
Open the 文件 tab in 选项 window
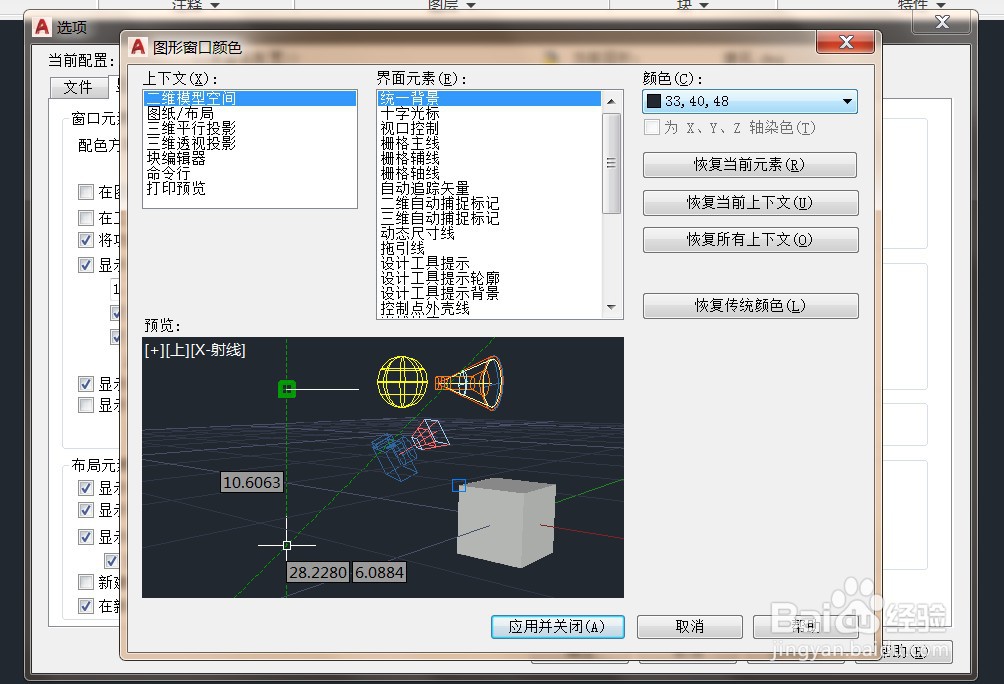click(79, 87)
